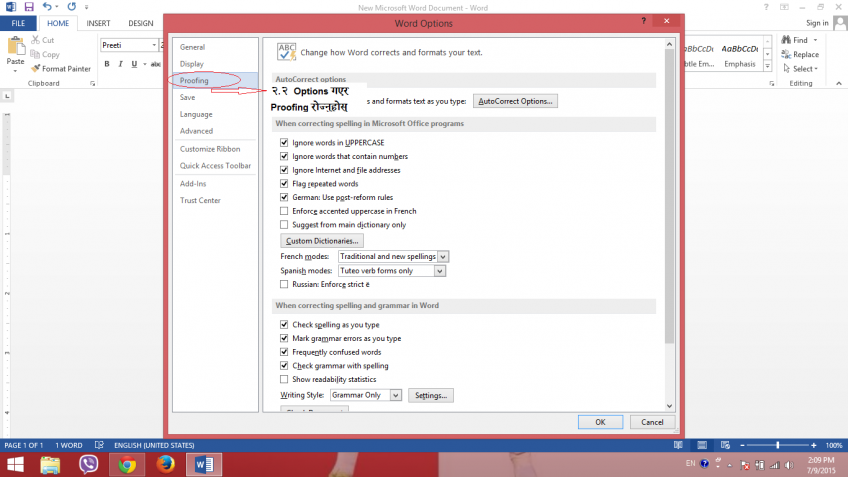Open Writing Style dropdown
The image size is (848, 477).
[395, 395]
